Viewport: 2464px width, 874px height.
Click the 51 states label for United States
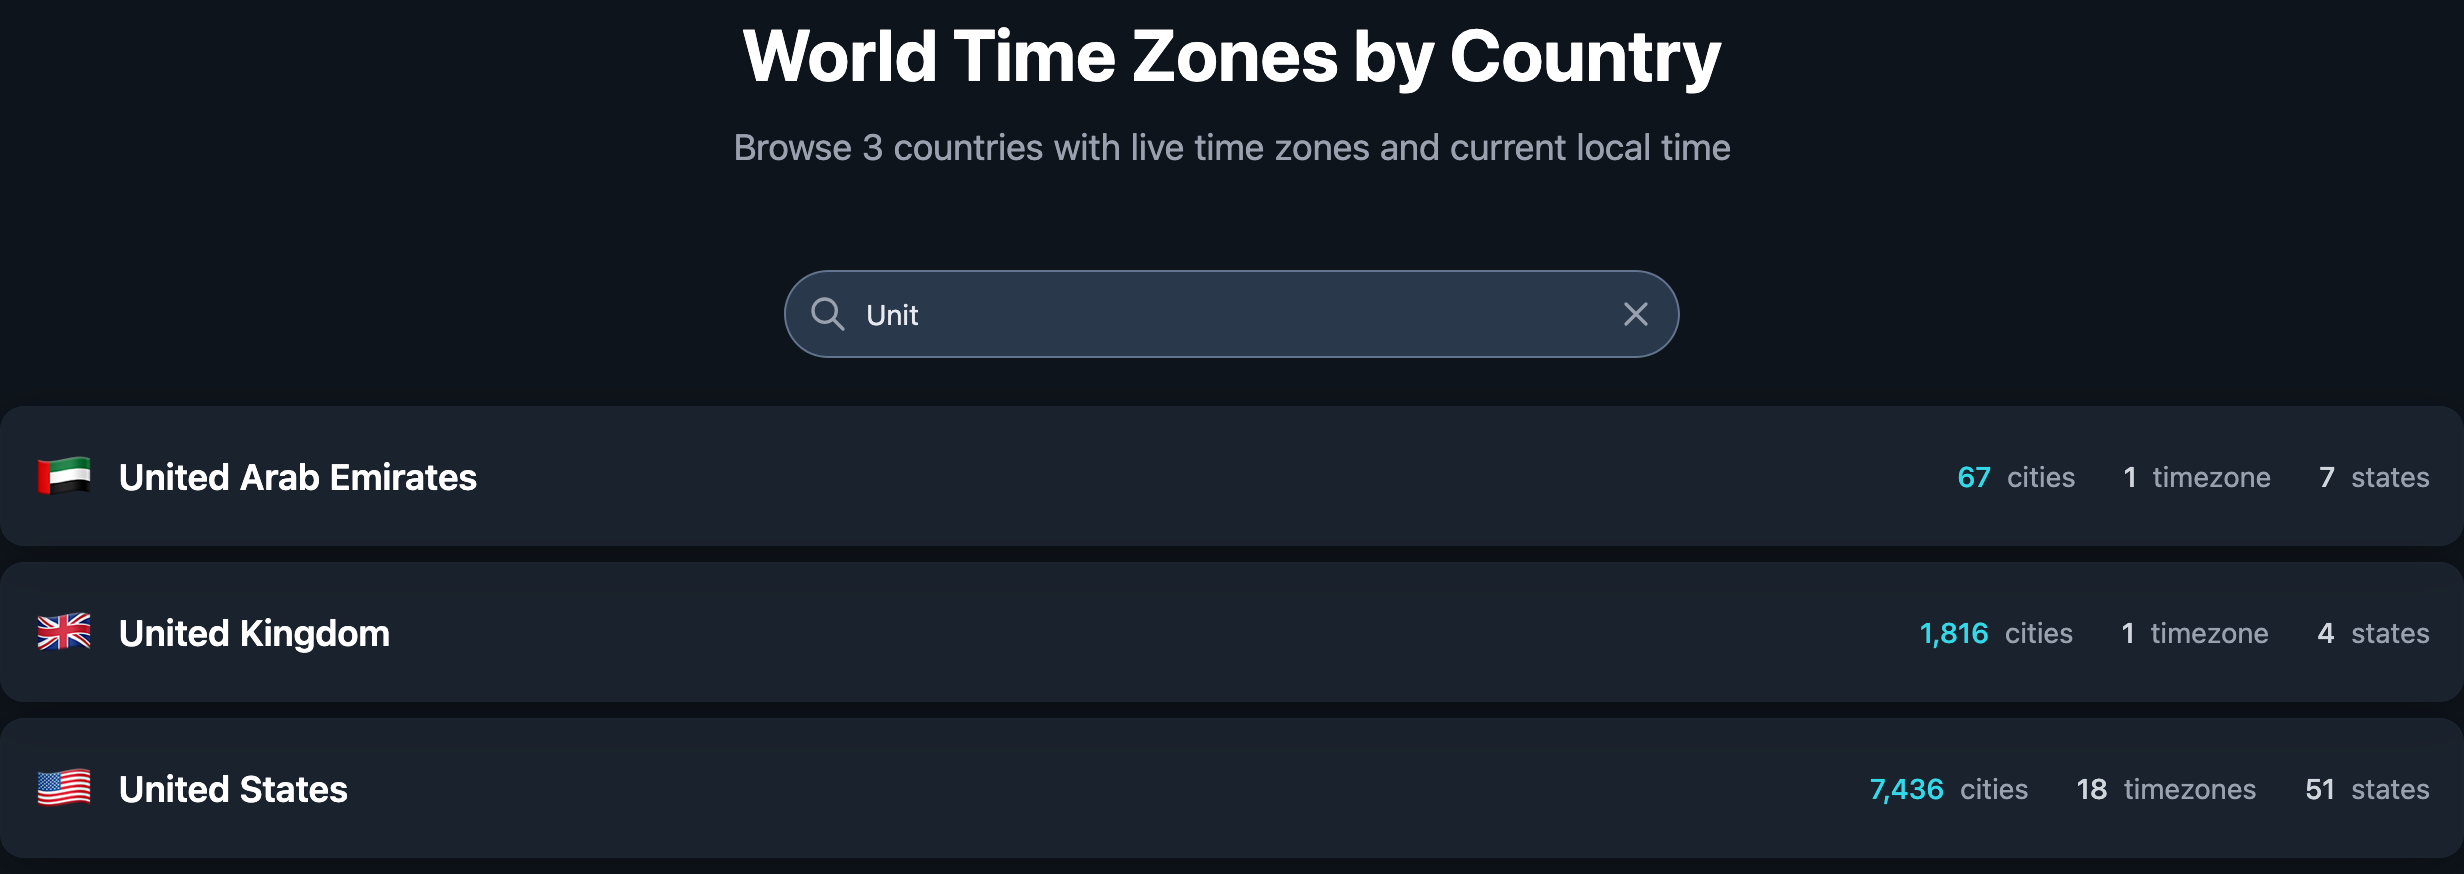point(2366,789)
